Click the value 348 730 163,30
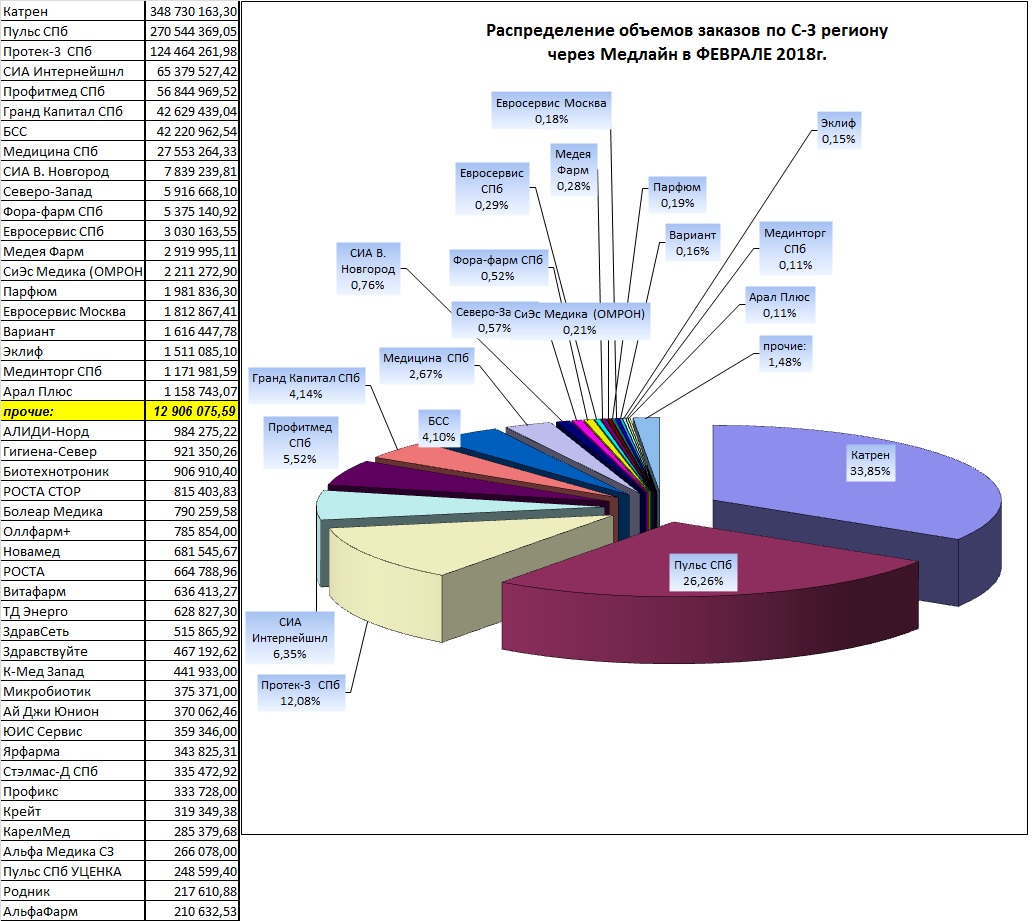The width and height of the screenshot is (1034, 921). [x=192, y=11]
